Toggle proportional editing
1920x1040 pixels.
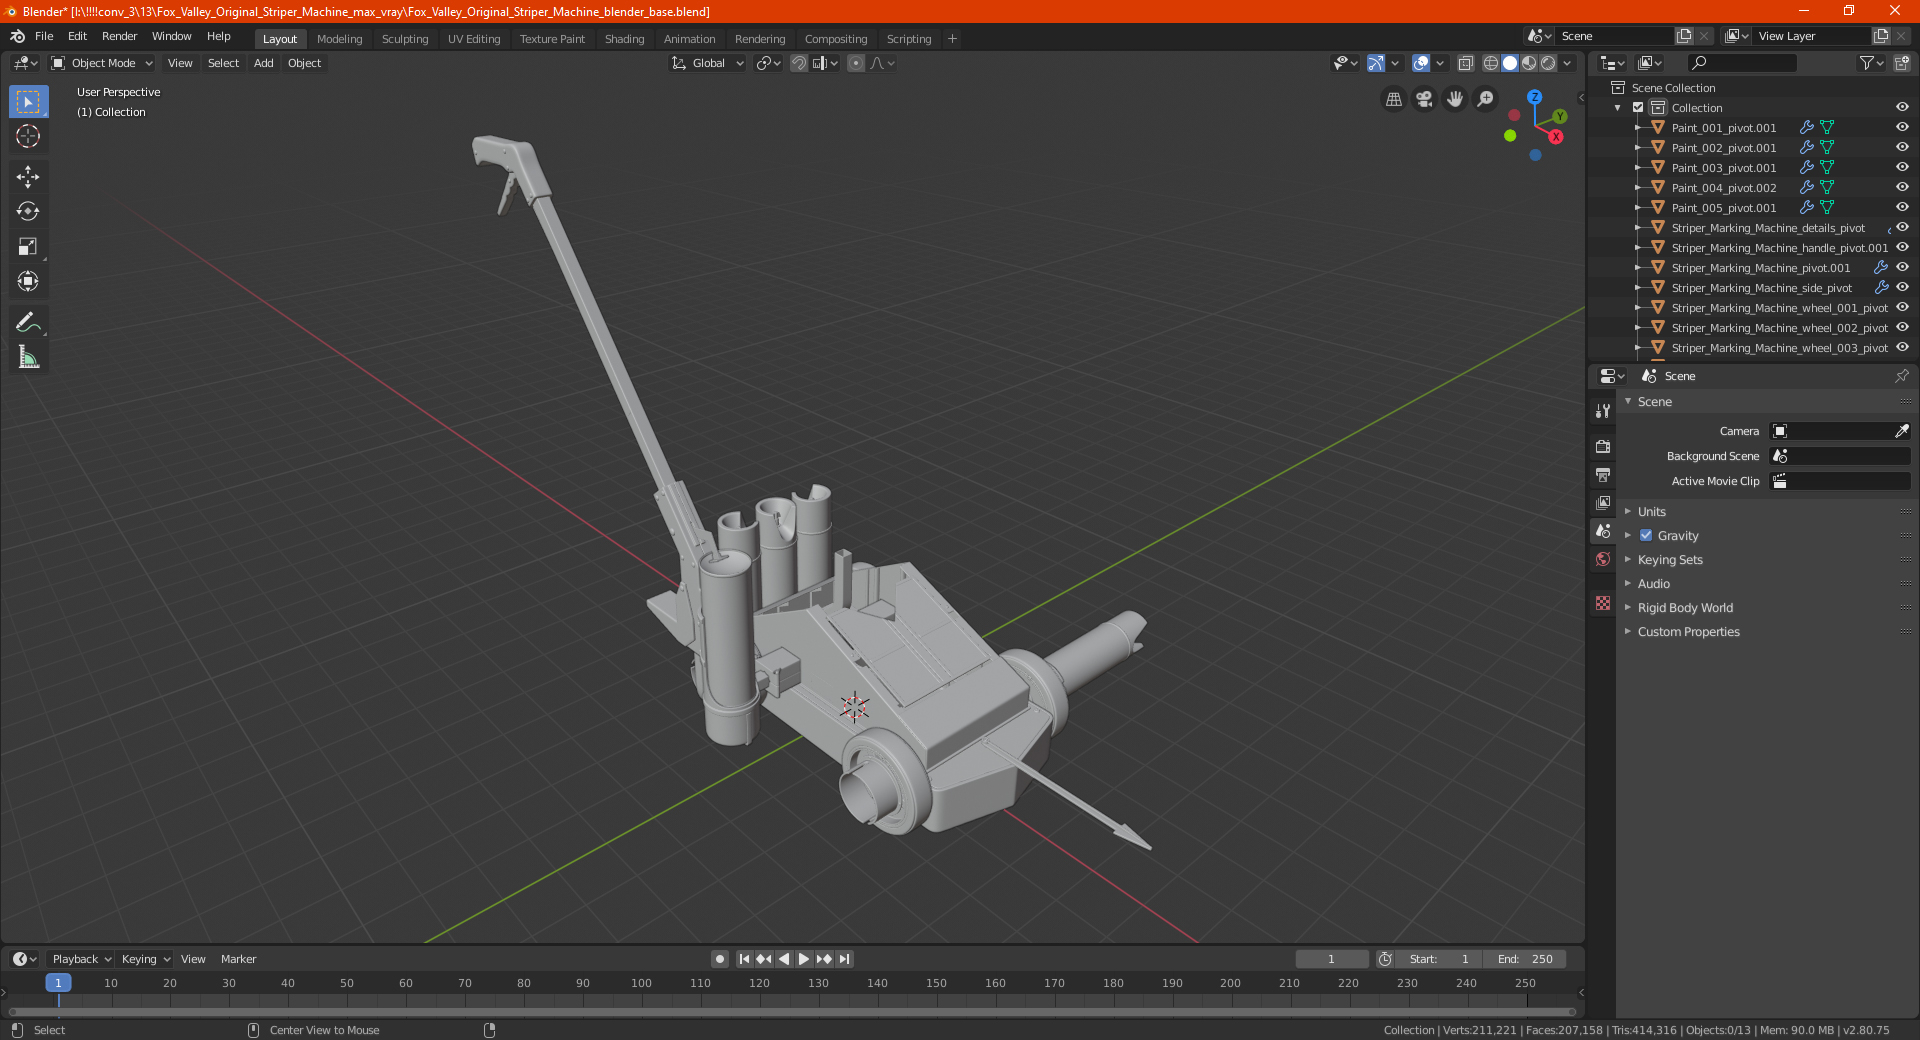(856, 63)
